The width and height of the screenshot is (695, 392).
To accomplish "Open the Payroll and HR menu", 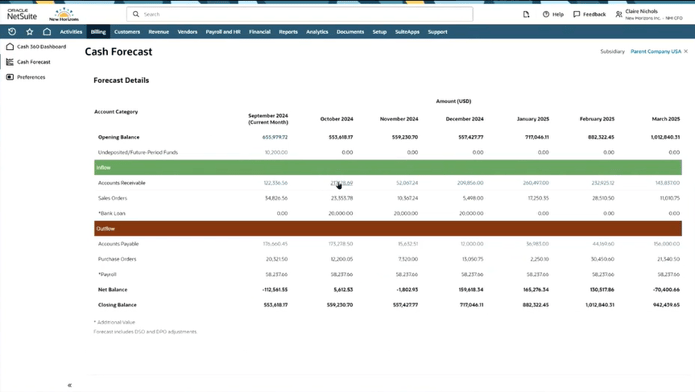I will point(223,32).
